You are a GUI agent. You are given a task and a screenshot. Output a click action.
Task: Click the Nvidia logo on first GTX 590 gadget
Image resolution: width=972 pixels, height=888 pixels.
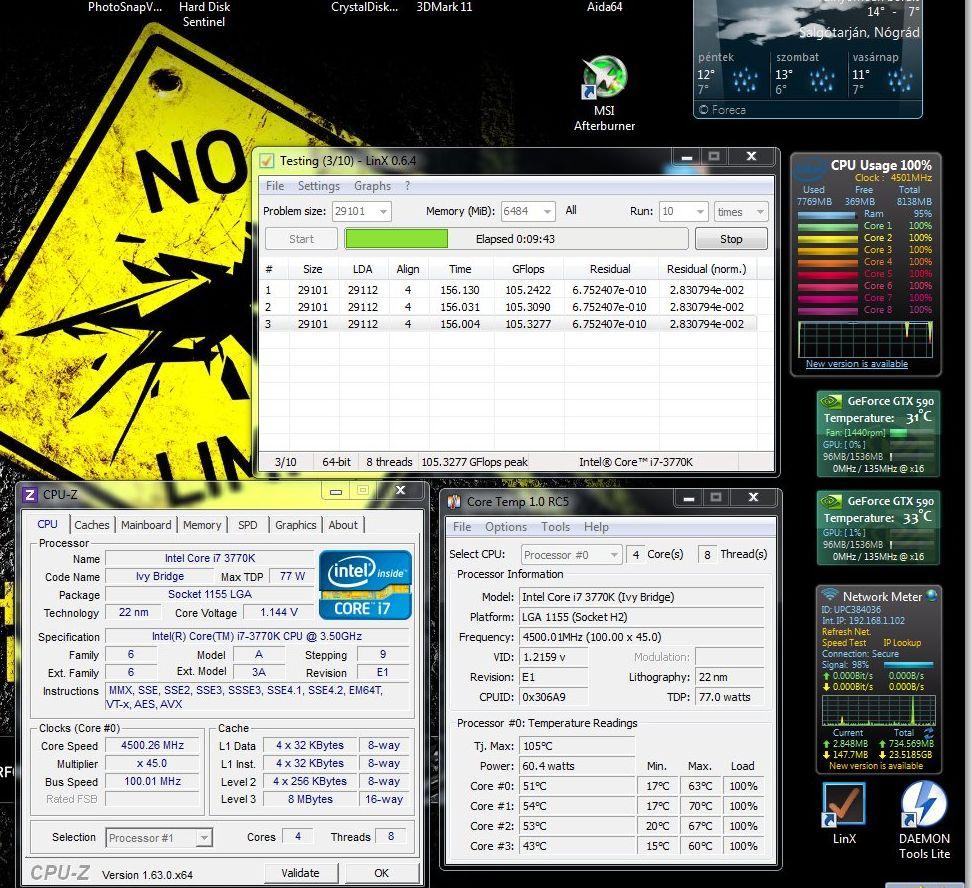pos(831,401)
